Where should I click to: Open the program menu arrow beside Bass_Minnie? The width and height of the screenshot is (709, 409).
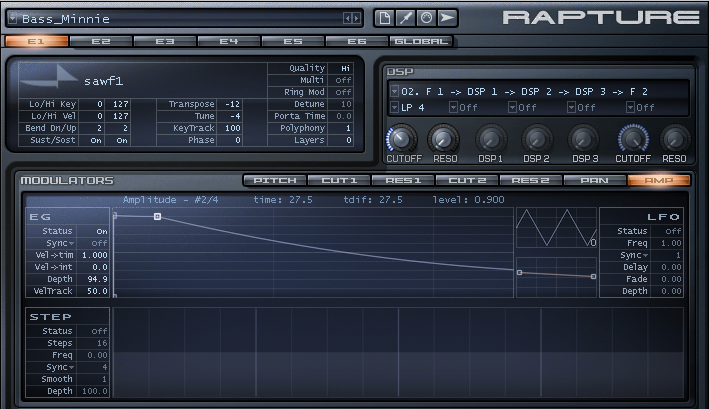pos(12,19)
